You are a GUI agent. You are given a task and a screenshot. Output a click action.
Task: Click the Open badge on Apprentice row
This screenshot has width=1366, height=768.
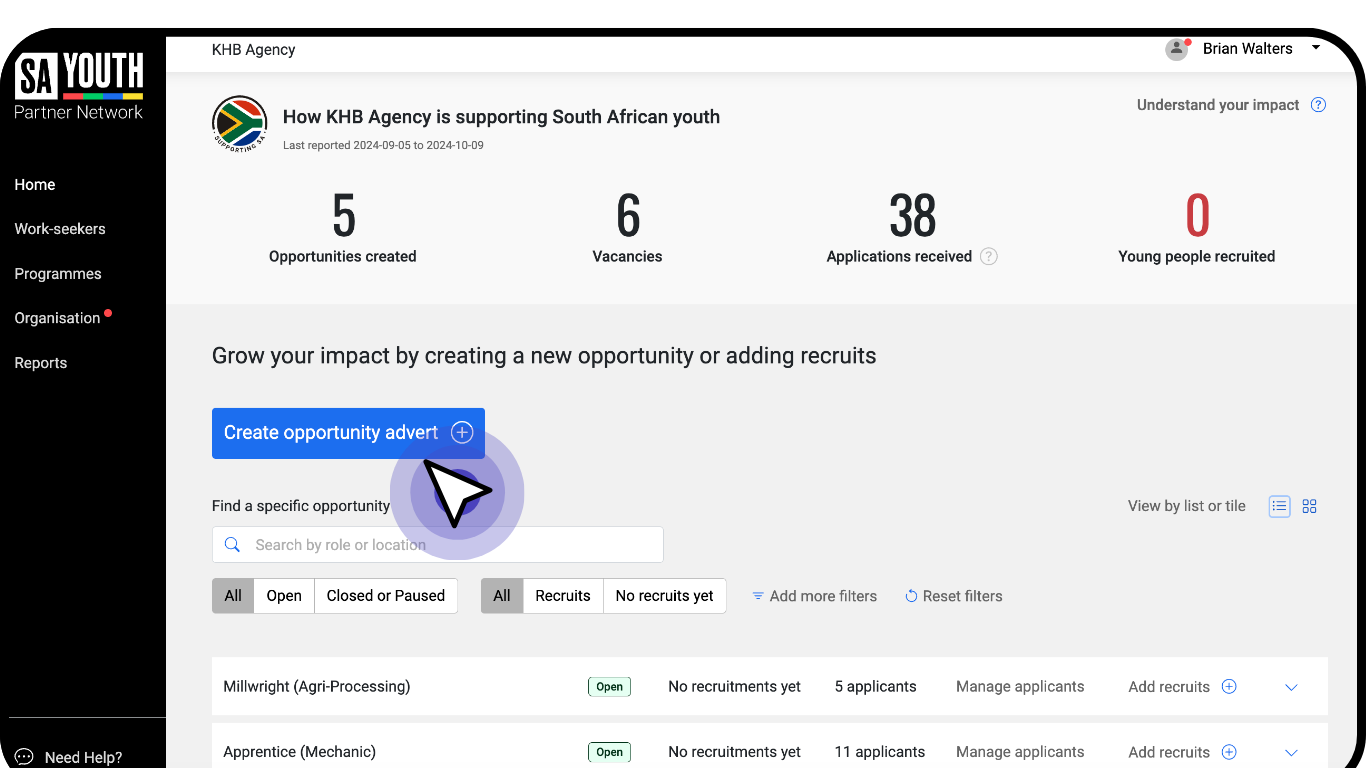tap(610, 752)
